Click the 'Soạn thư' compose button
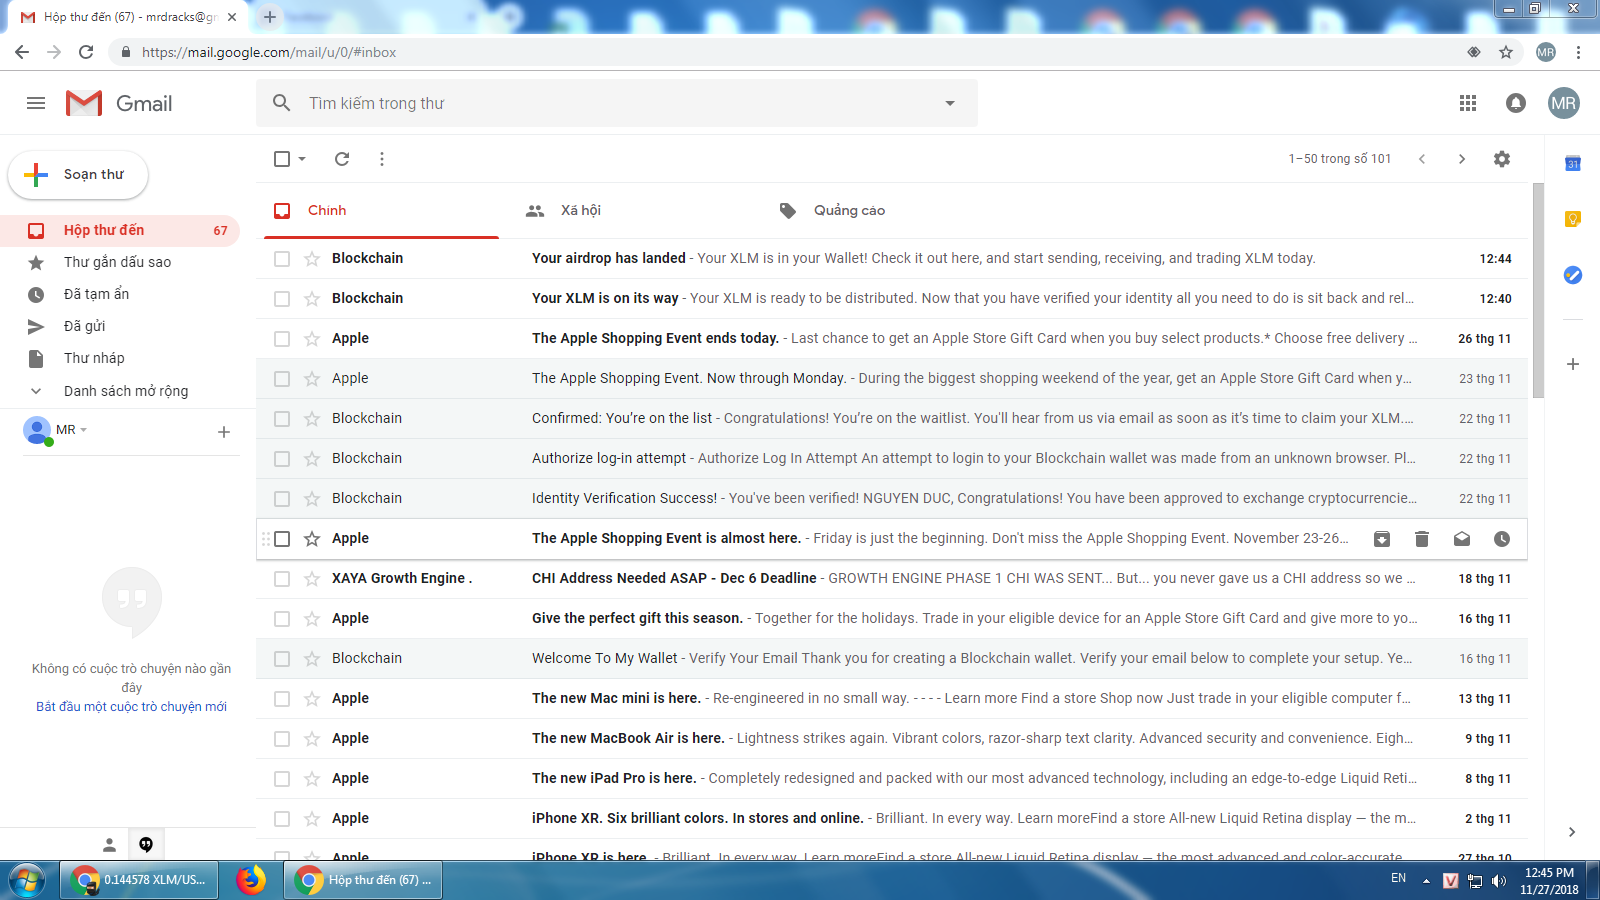Image resolution: width=1600 pixels, height=900 pixels. 79,175
